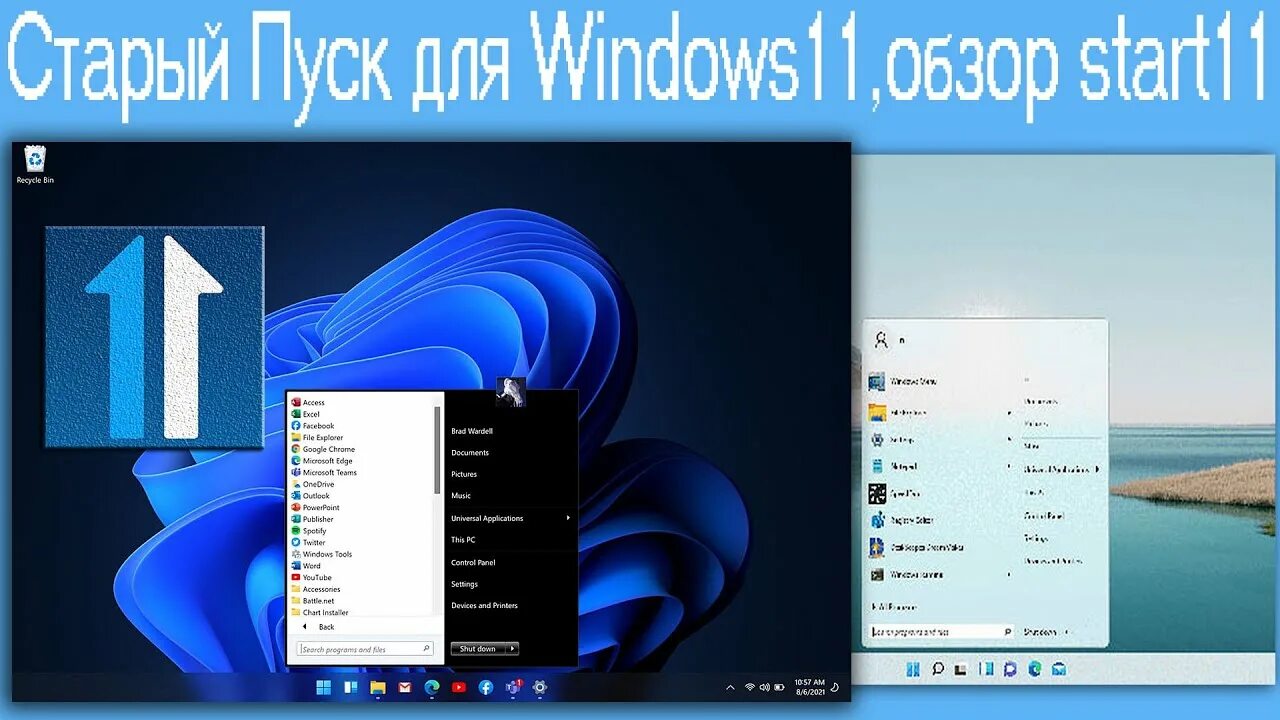Click the red YouTube icon on the dark taskbar
This screenshot has height=720, width=1280.
click(459, 687)
